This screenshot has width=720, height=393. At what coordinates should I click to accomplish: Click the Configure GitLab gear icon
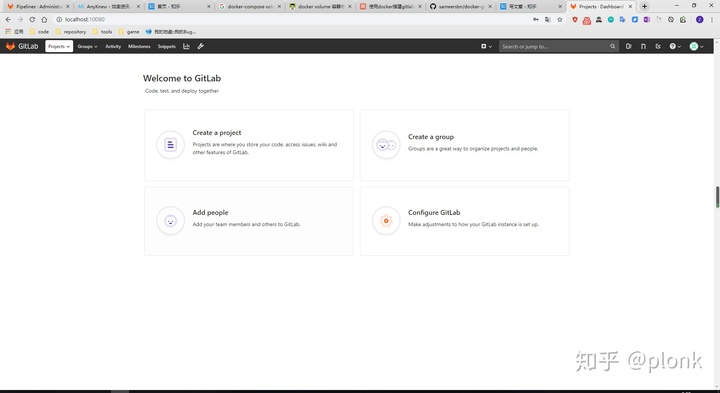click(386, 221)
